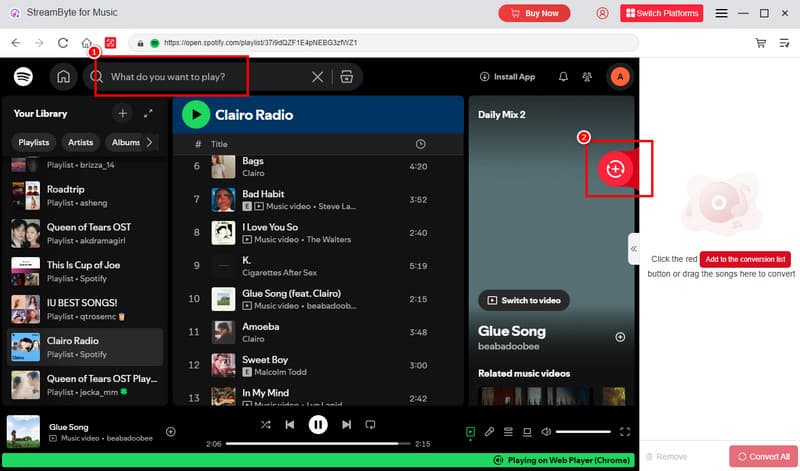Image resolution: width=800 pixels, height=471 pixels.
Task: Open the queue icon in player bar
Action: click(x=508, y=432)
